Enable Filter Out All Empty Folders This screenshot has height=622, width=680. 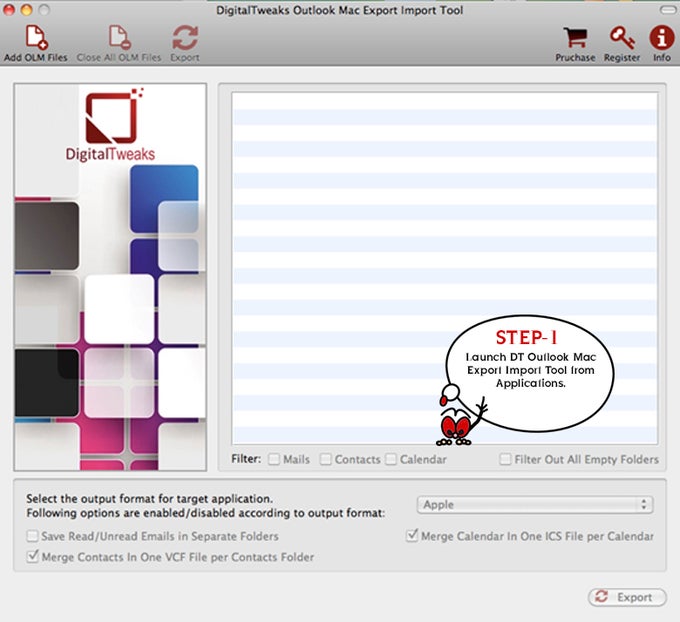point(505,459)
